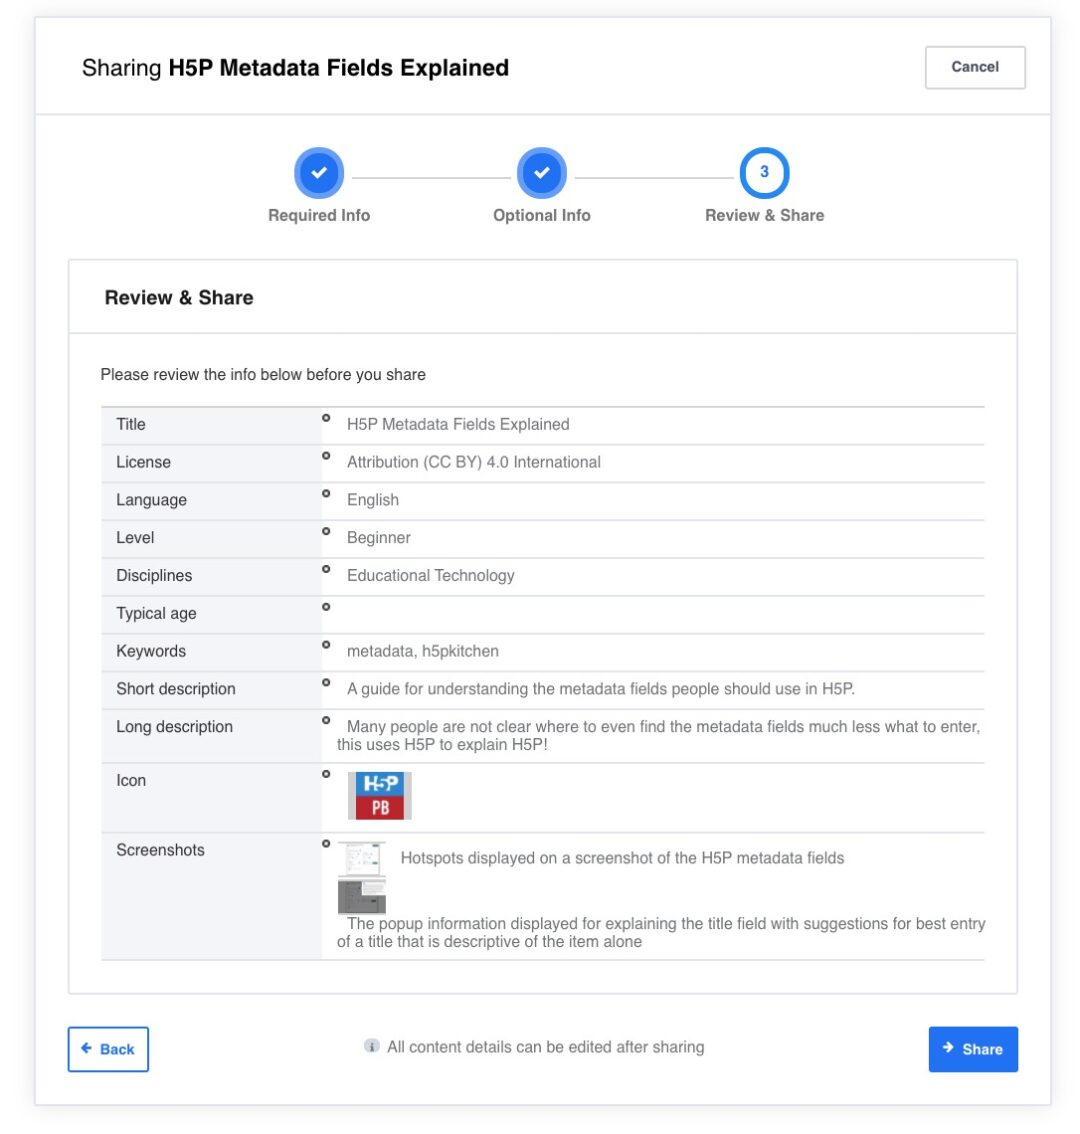1080x1134 pixels.
Task: Go Back to the previous step
Action: [108, 1049]
